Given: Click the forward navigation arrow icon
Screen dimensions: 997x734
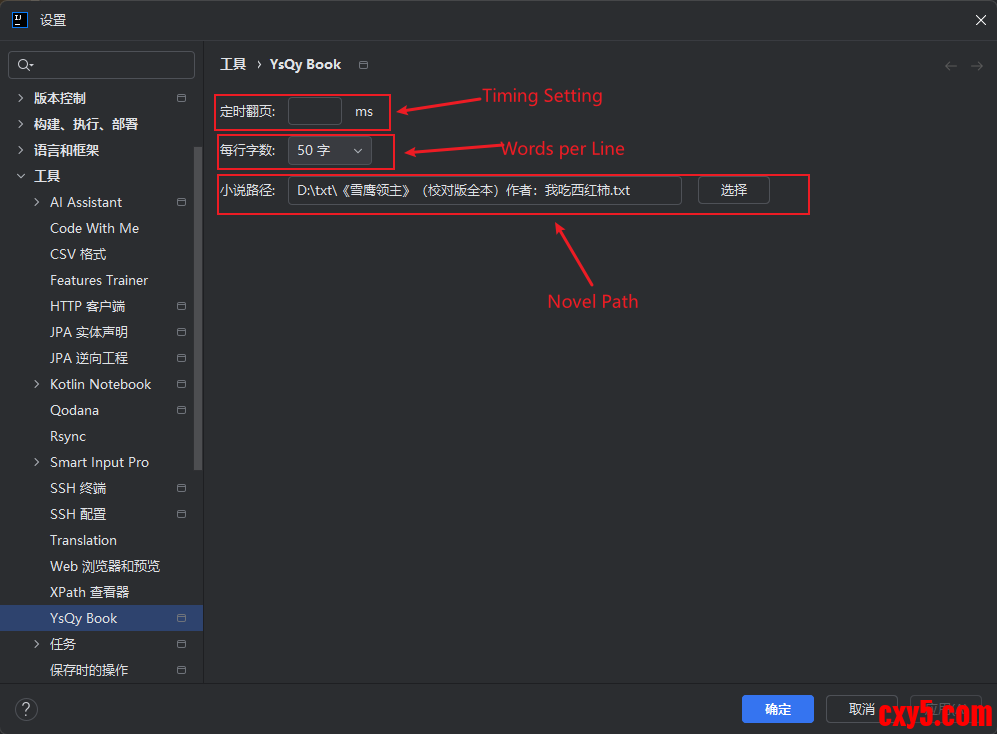Looking at the screenshot, I should (x=977, y=66).
